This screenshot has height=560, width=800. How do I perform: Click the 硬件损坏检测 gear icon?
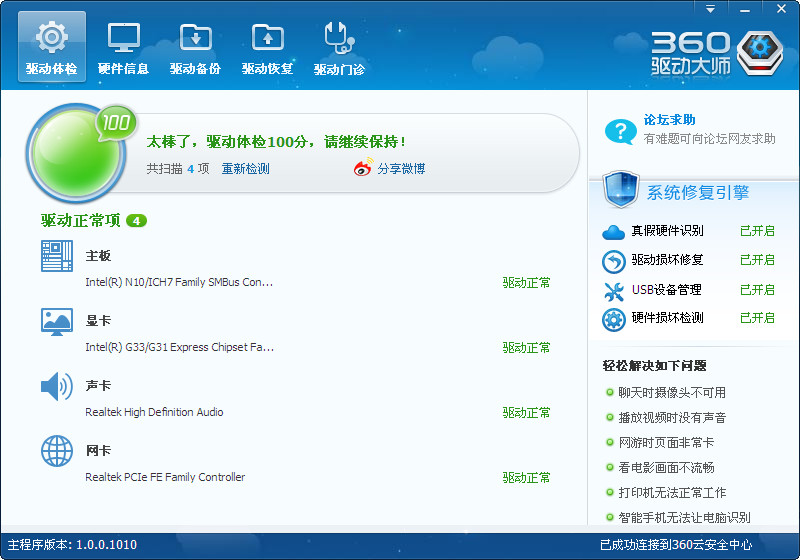point(613,320)
